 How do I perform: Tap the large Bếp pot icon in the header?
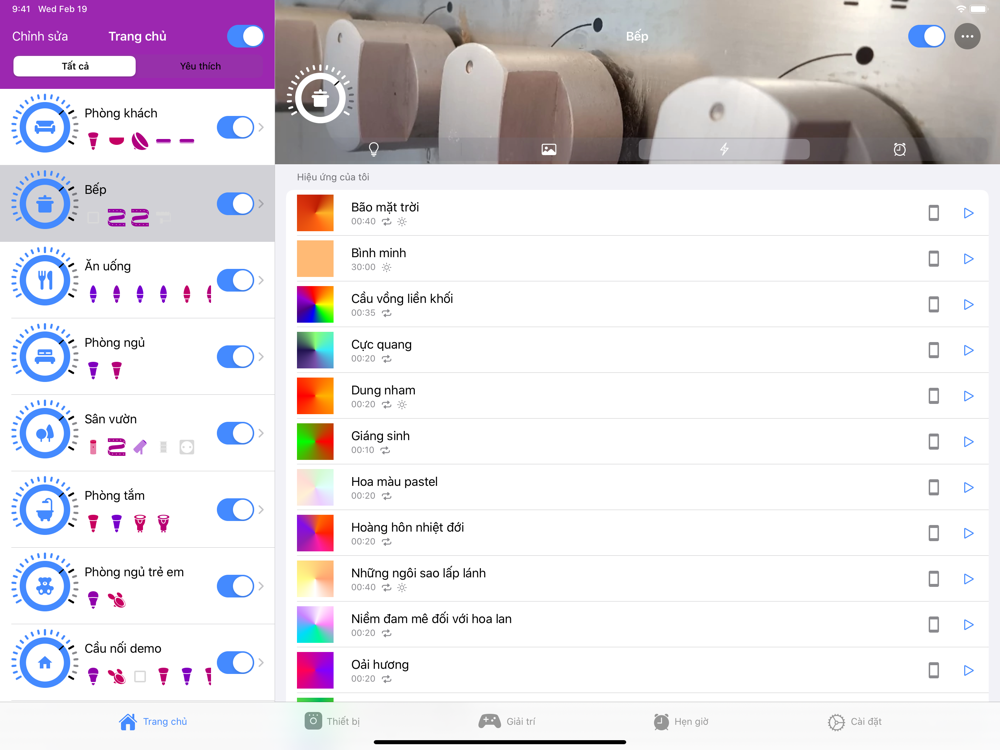320,98
